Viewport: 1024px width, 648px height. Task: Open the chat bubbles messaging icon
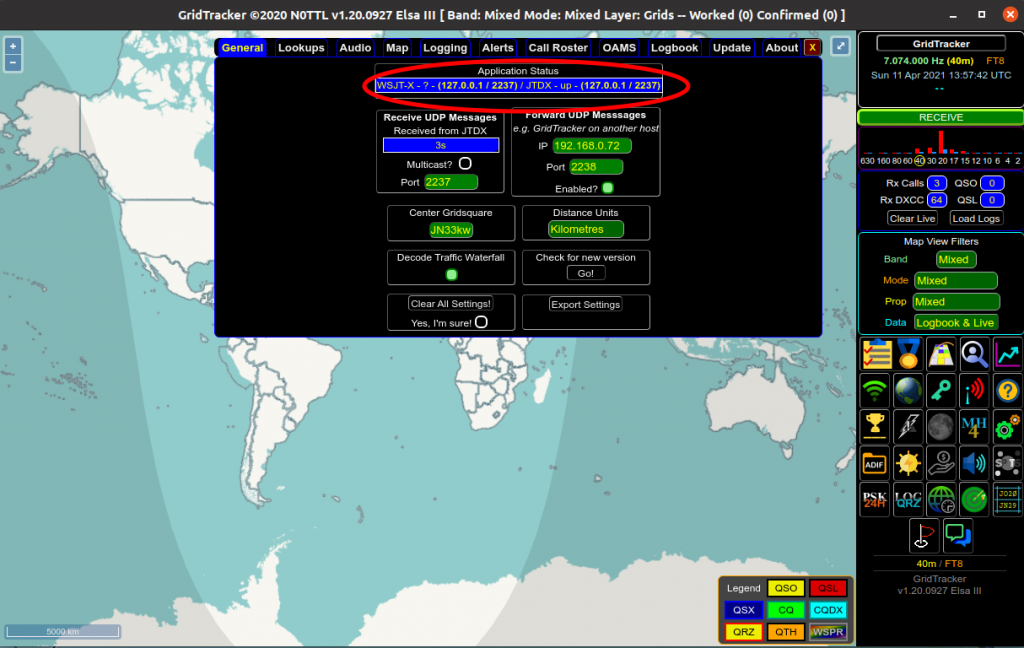tap(958, 536)
